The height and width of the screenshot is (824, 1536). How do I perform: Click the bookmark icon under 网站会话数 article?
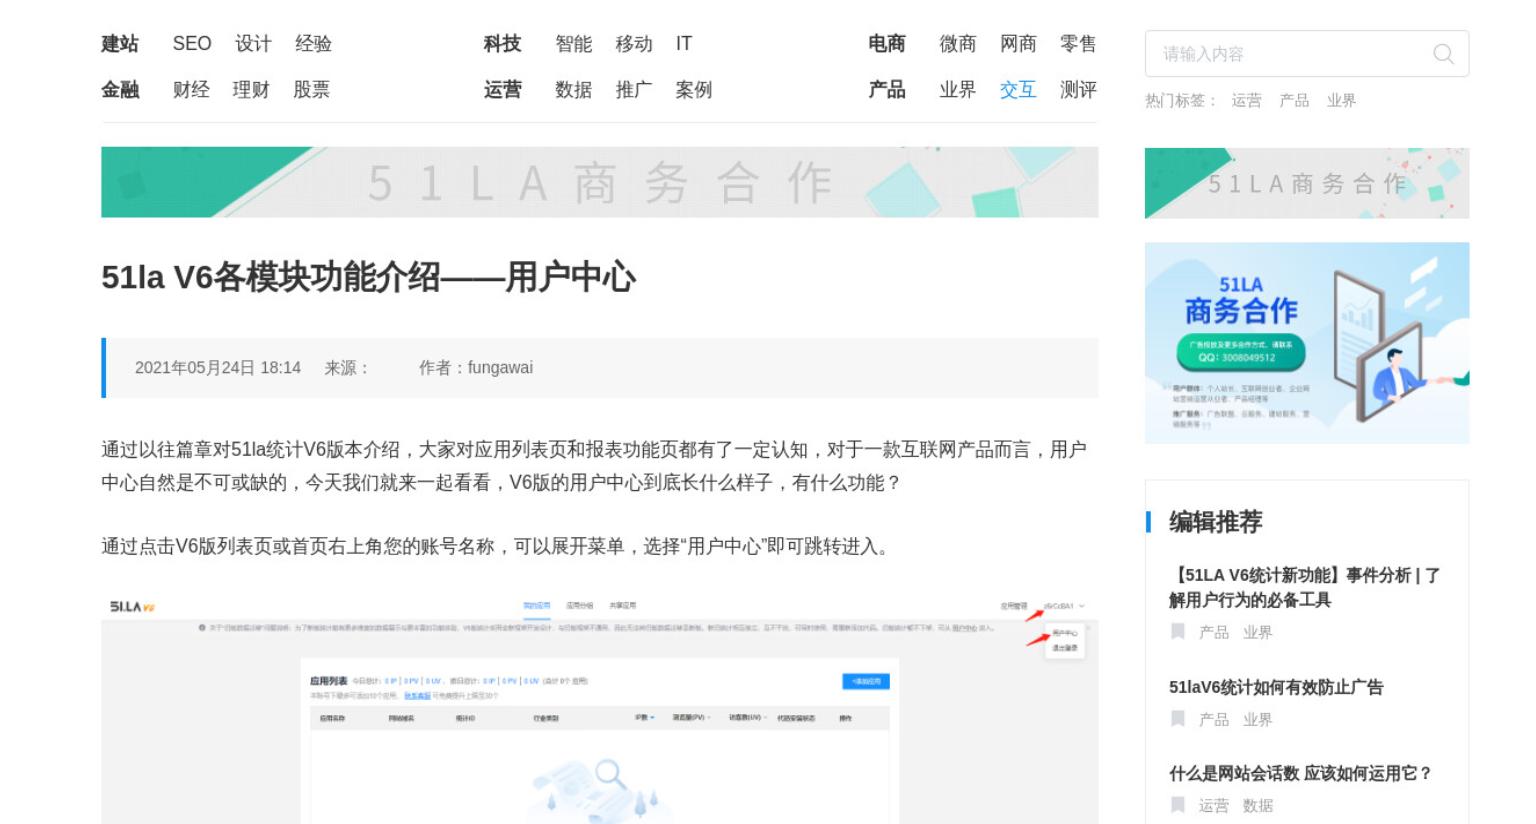tap(1178, 804)
